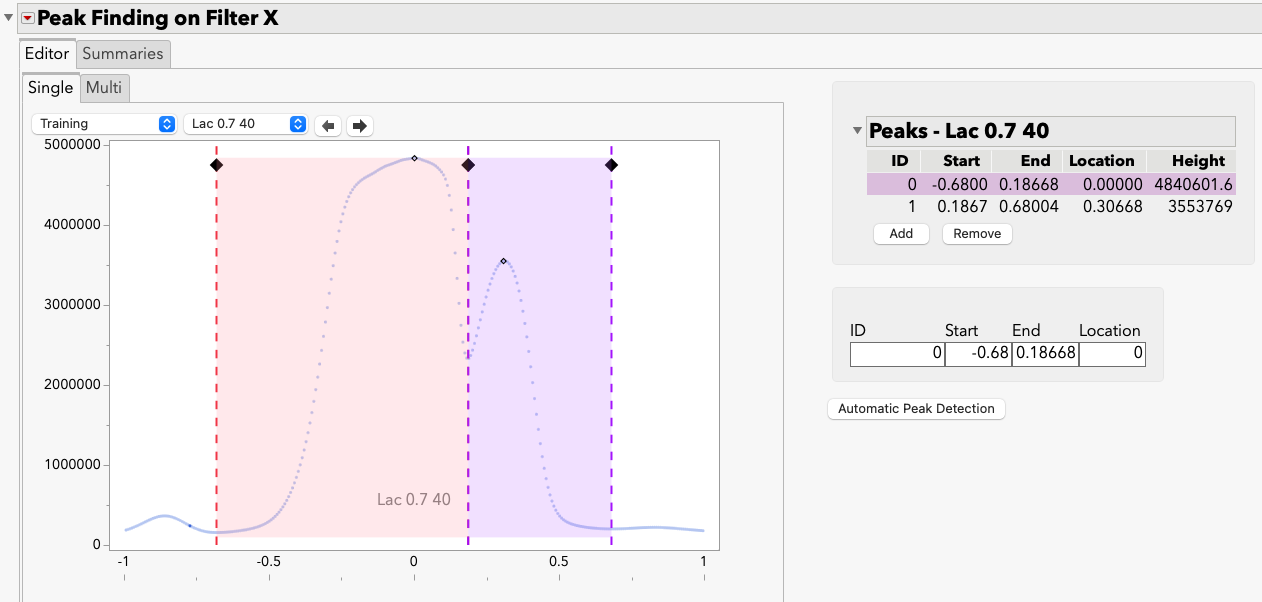Select the Editor tab
This screenshot has height=602, width=1262.
[x=46, y=53]
